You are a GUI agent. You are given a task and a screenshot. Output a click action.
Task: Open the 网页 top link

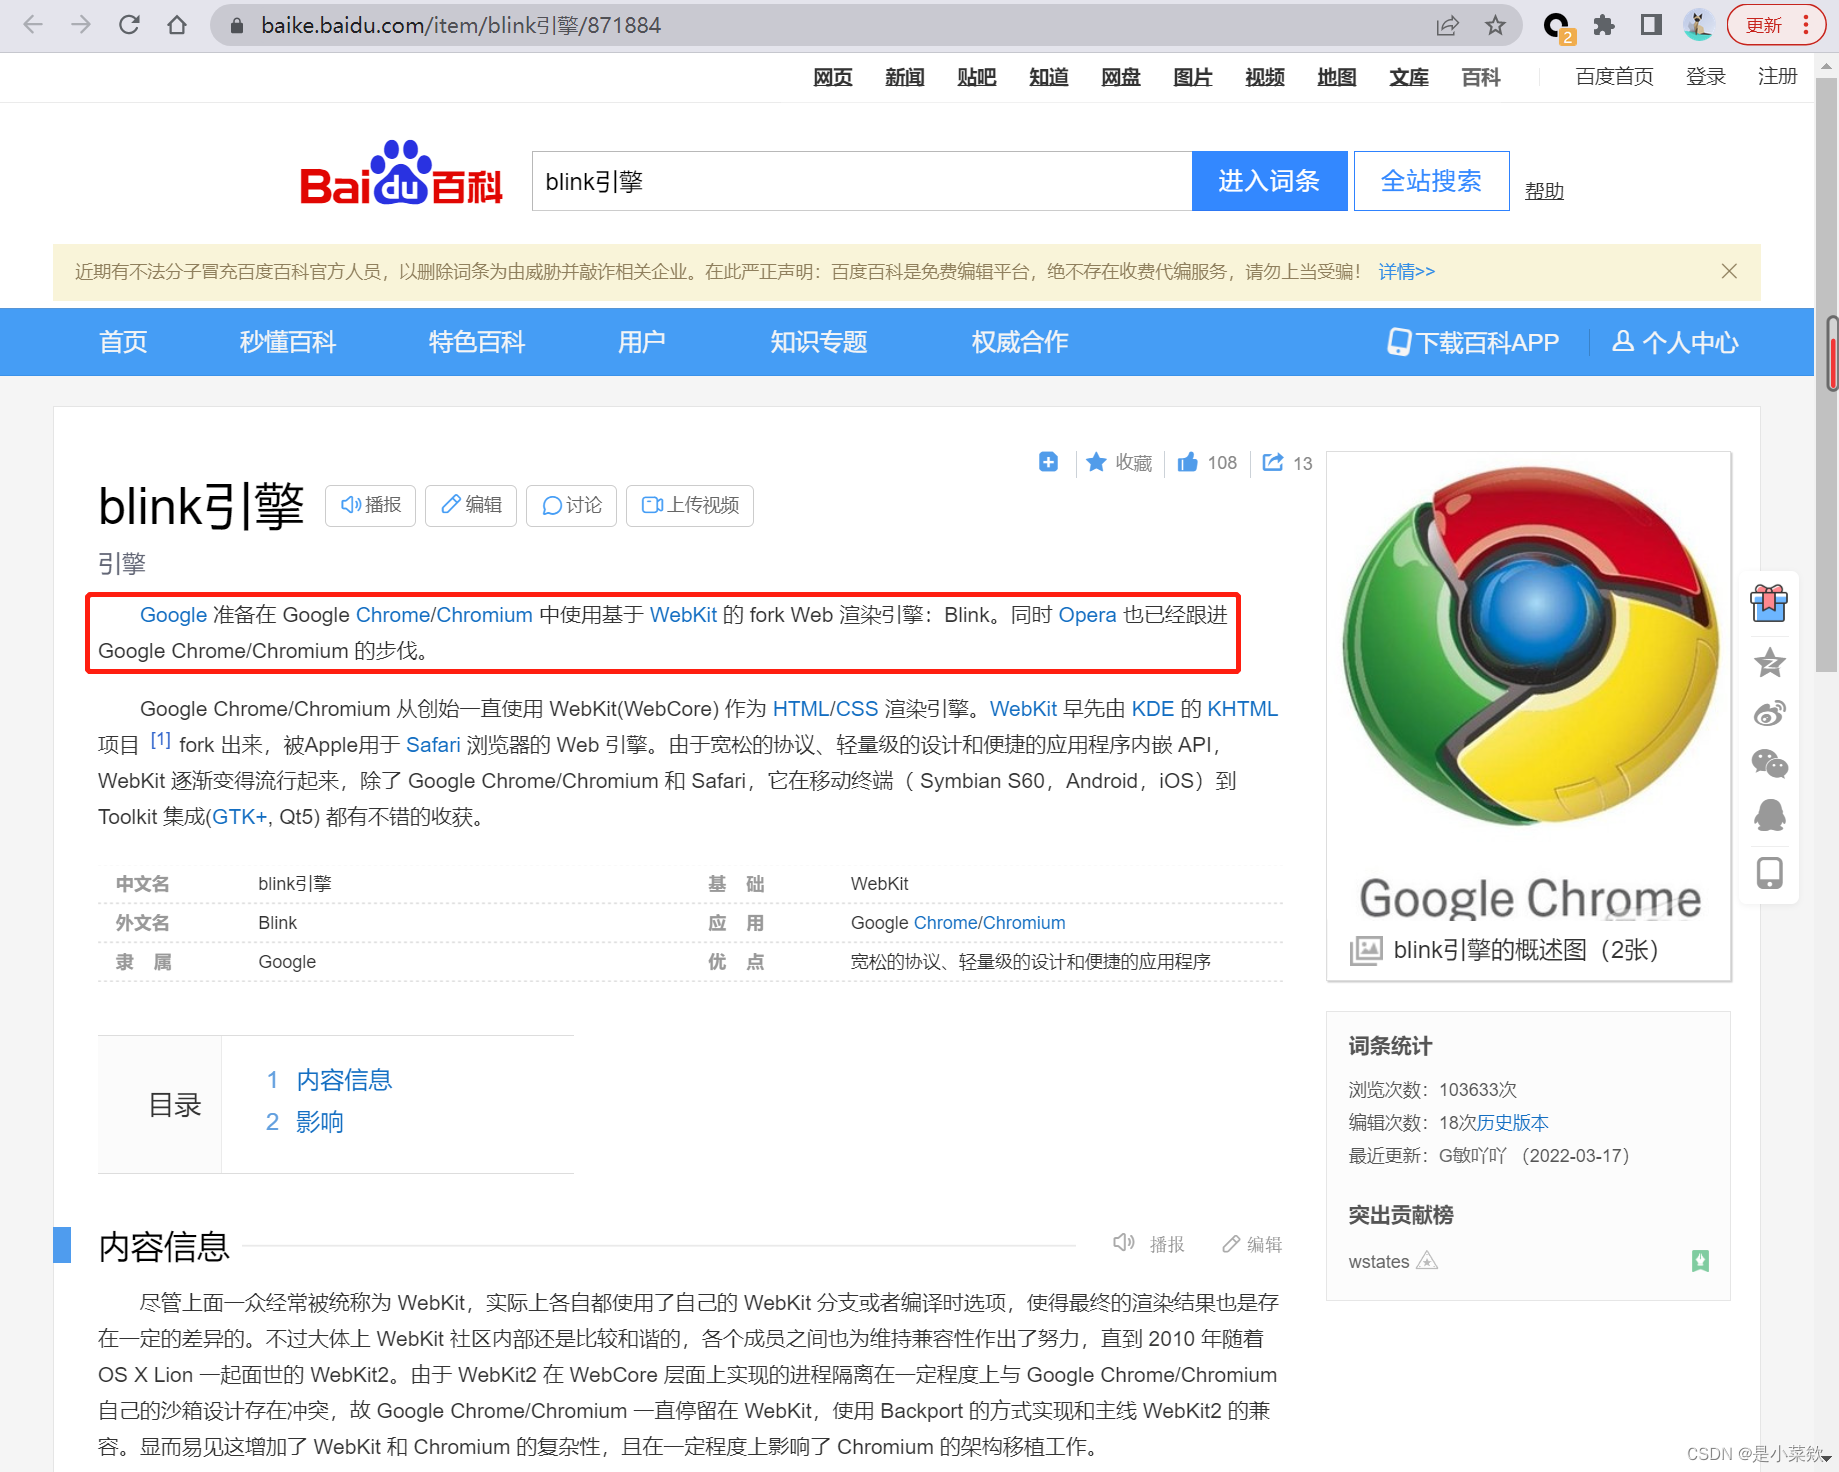coord(833,77)
